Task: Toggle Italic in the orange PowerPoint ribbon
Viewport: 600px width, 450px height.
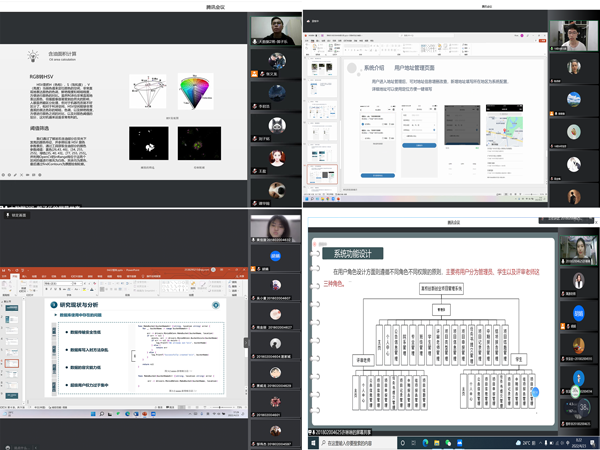Action: pos(51,289)
